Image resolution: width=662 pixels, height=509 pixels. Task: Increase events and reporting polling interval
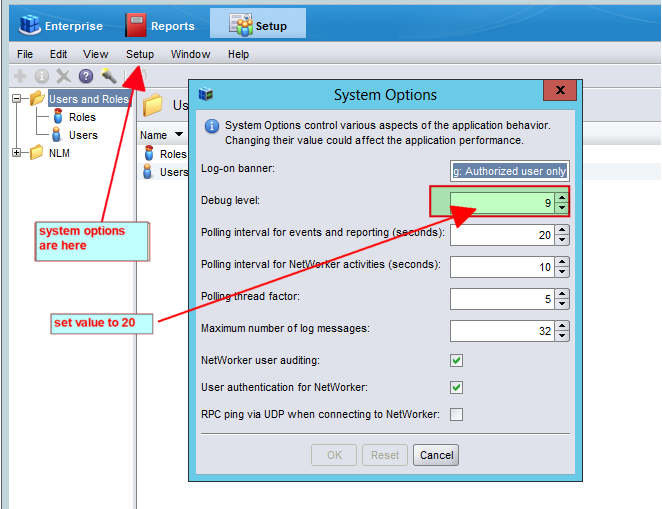coord(562,230)
